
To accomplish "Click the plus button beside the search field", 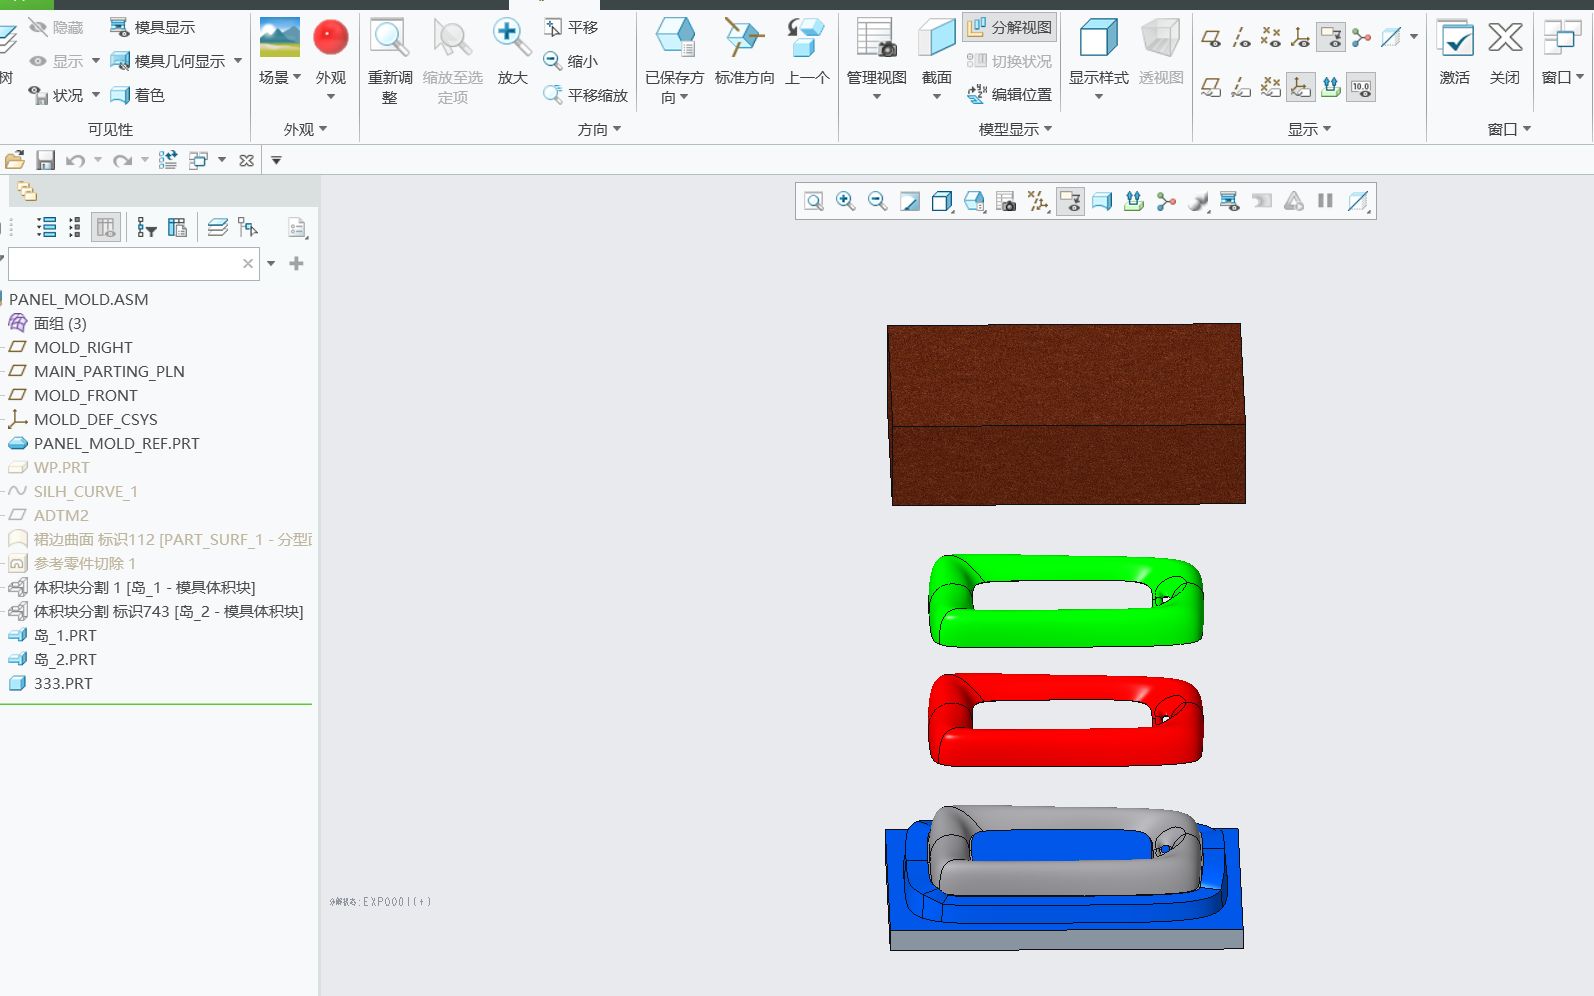I will (296, 264).
